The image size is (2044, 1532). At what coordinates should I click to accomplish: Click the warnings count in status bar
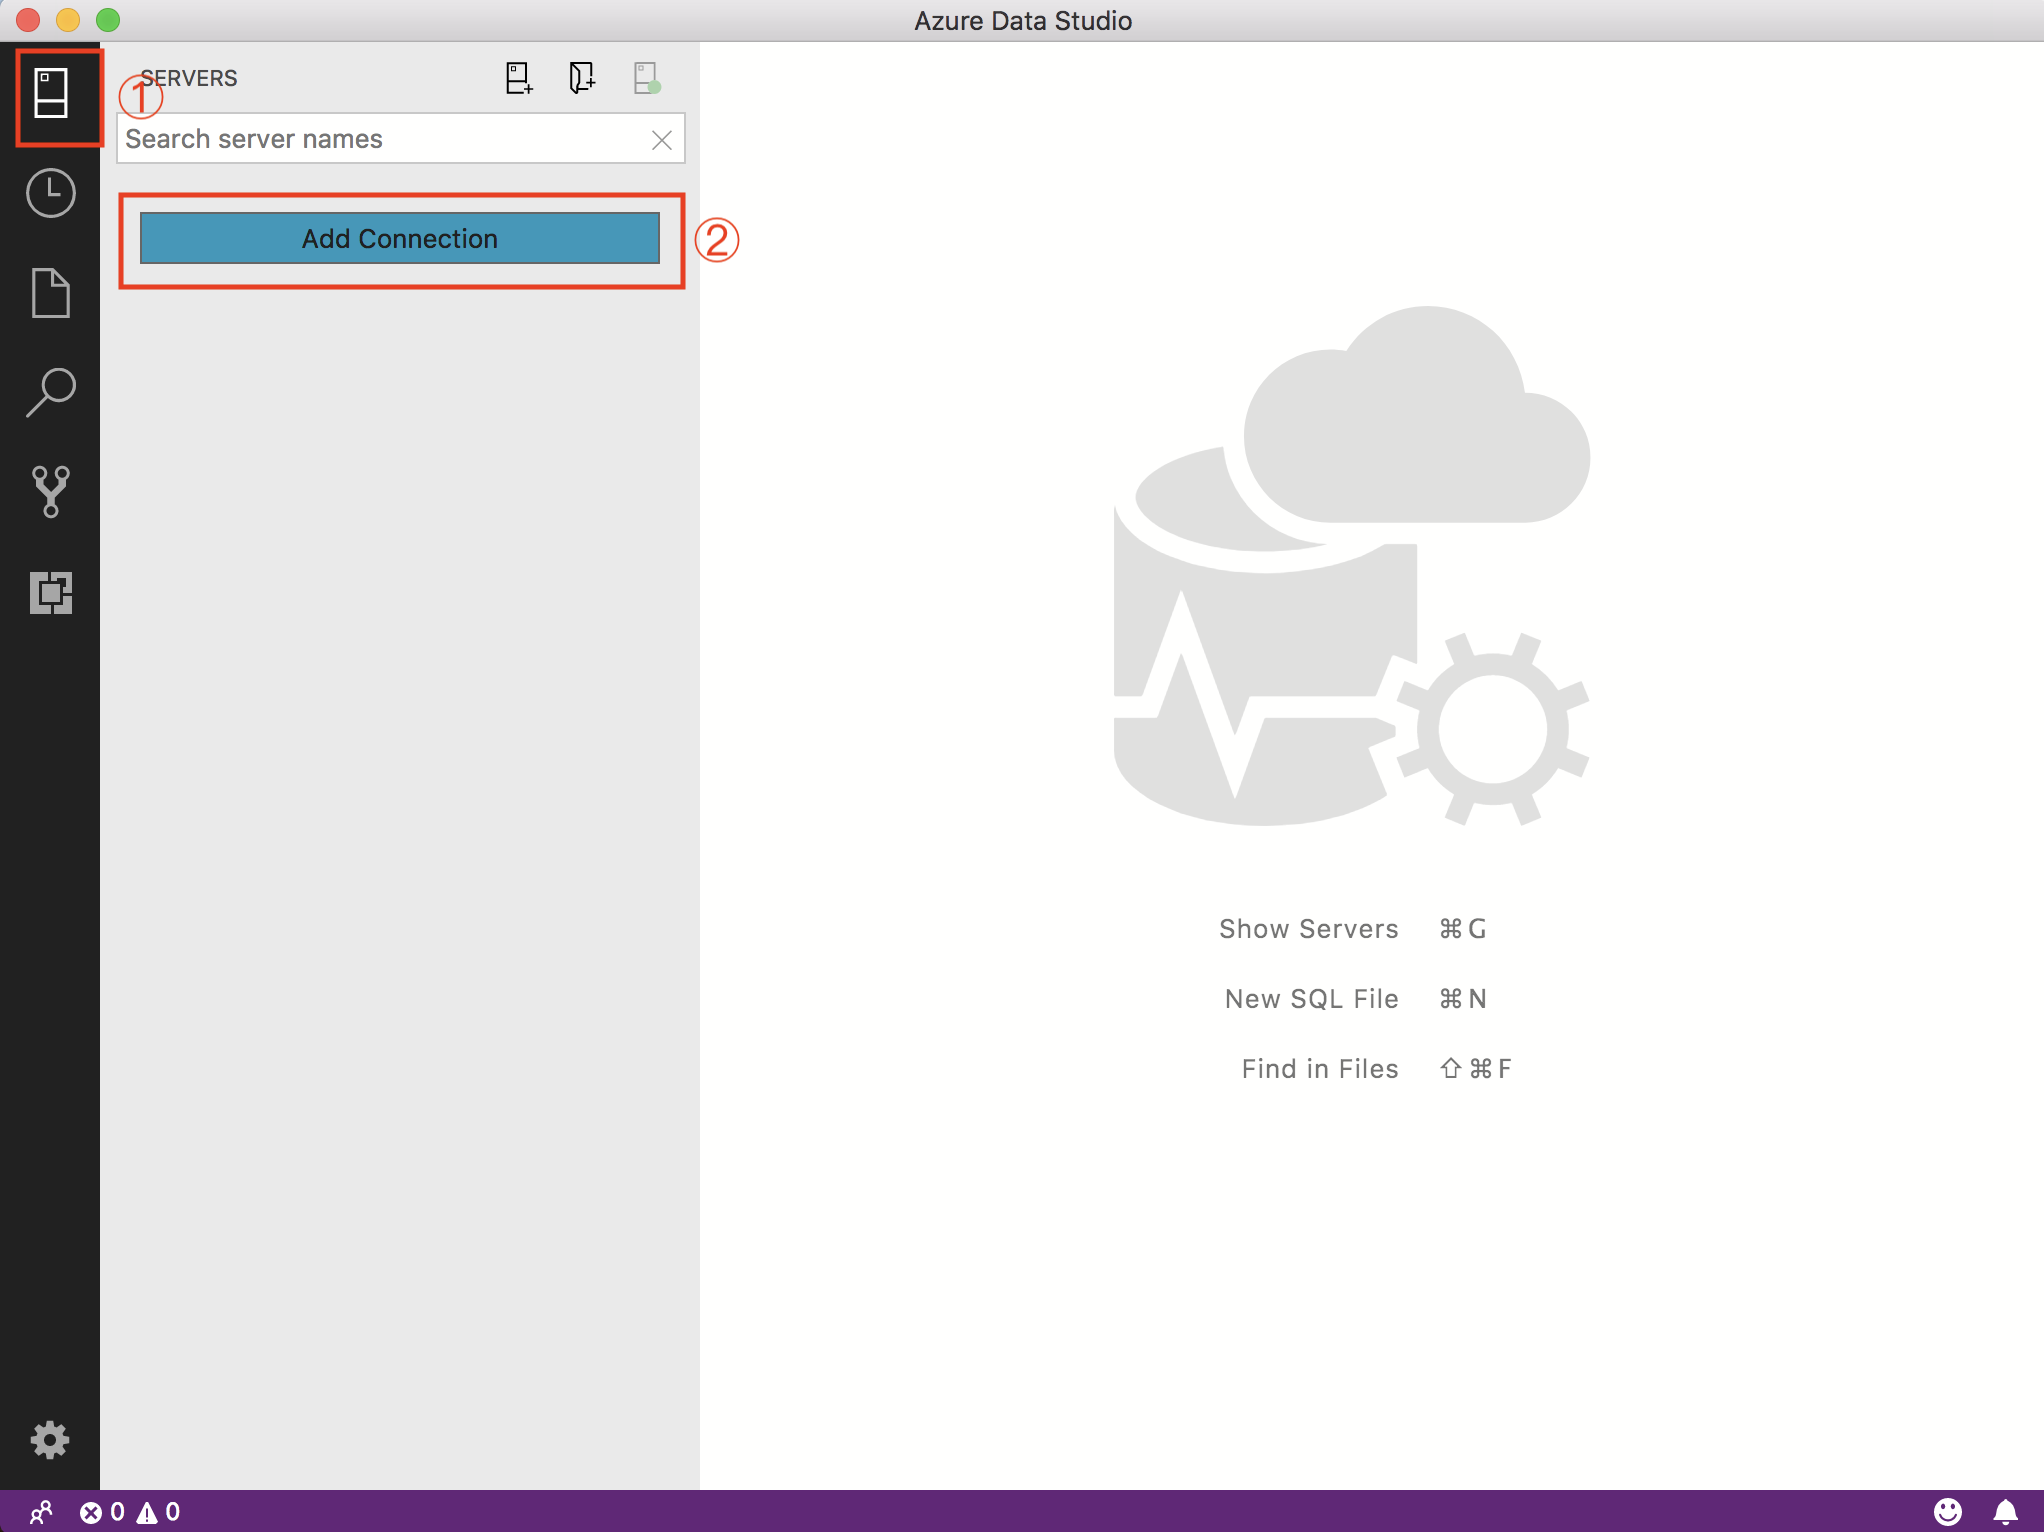pos(158,1512)
